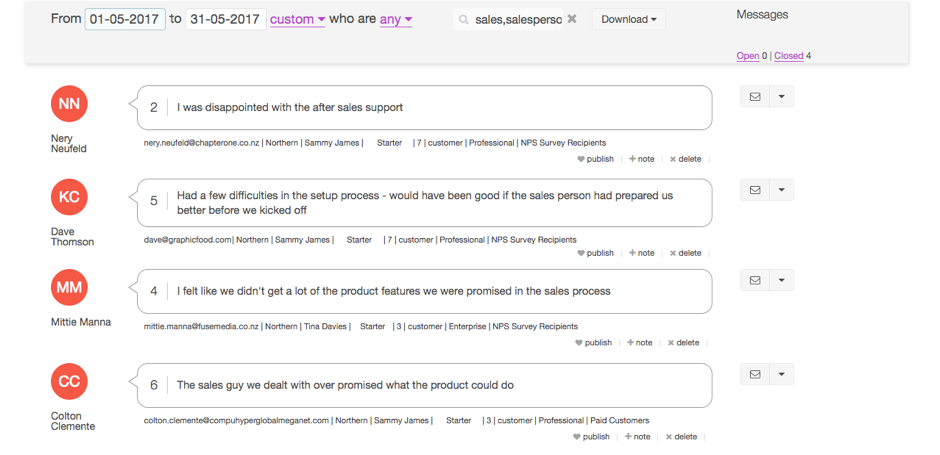Delete Mittie Manna's comment
Viewport: 940px width, 455px height.
[683, 343]
